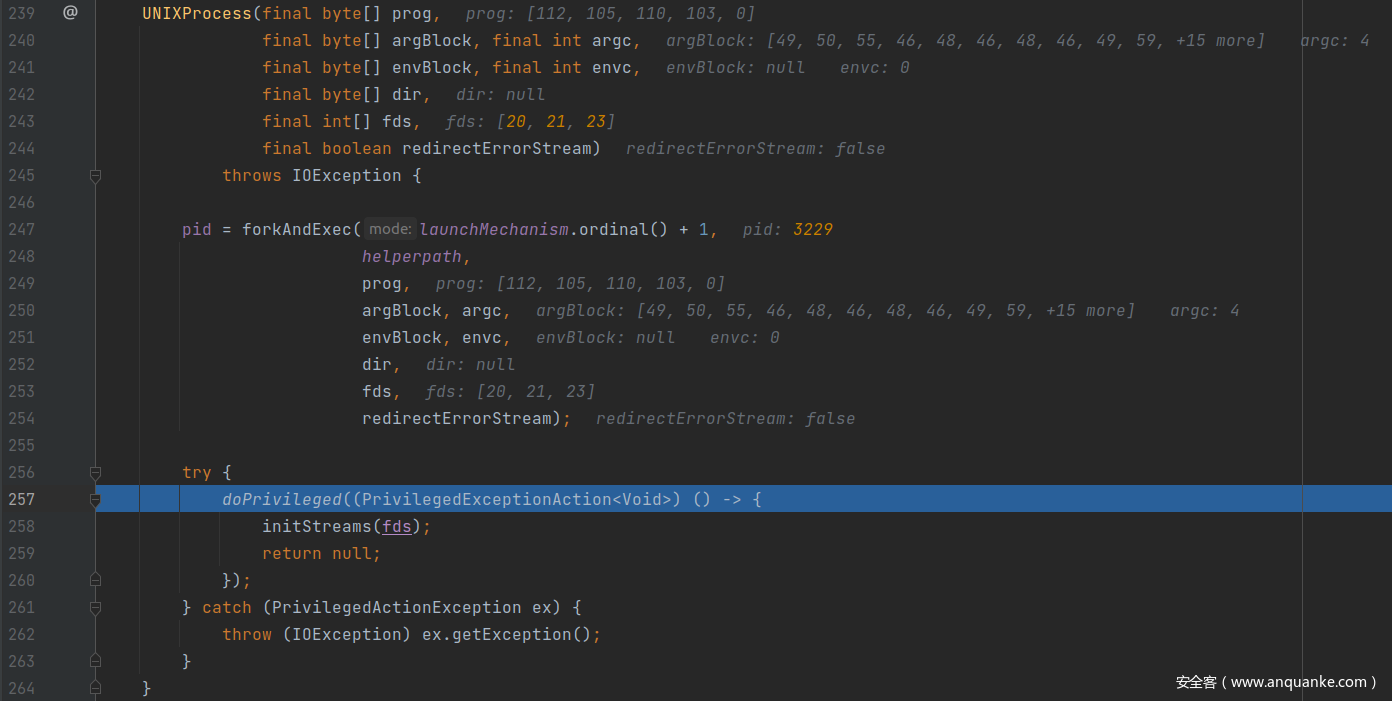Click 'argc: 4' hint on line 250

click(1205, 311)
